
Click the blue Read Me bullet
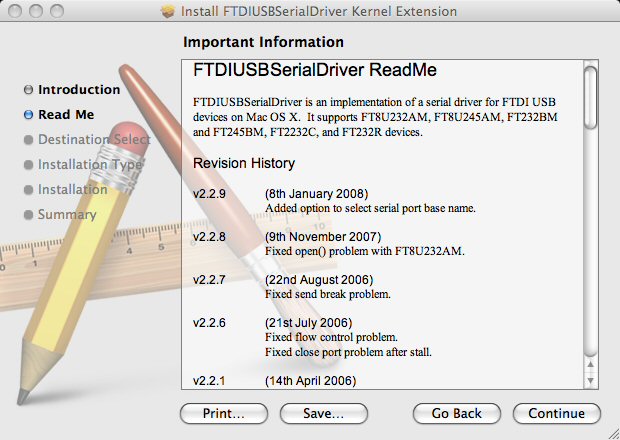[x=28, y=115]
